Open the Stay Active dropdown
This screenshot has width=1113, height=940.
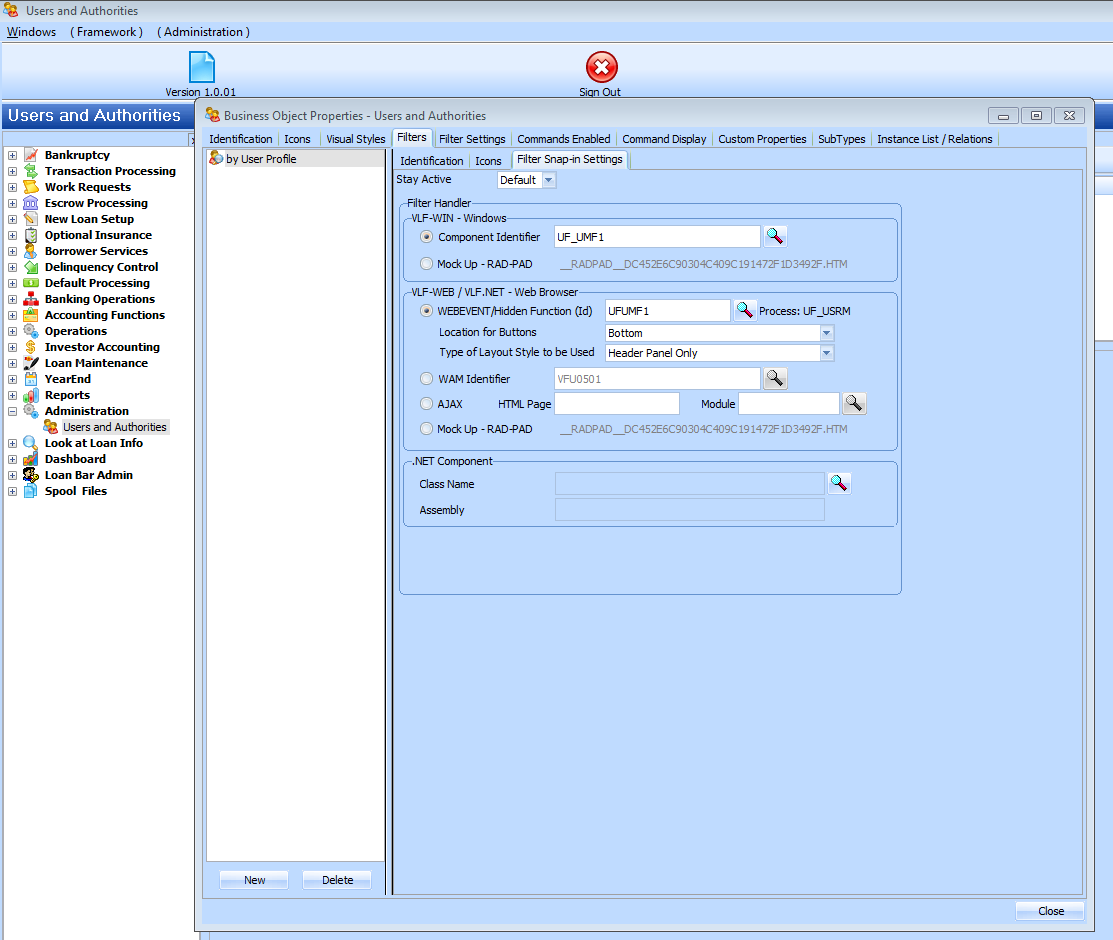(548, 180)
